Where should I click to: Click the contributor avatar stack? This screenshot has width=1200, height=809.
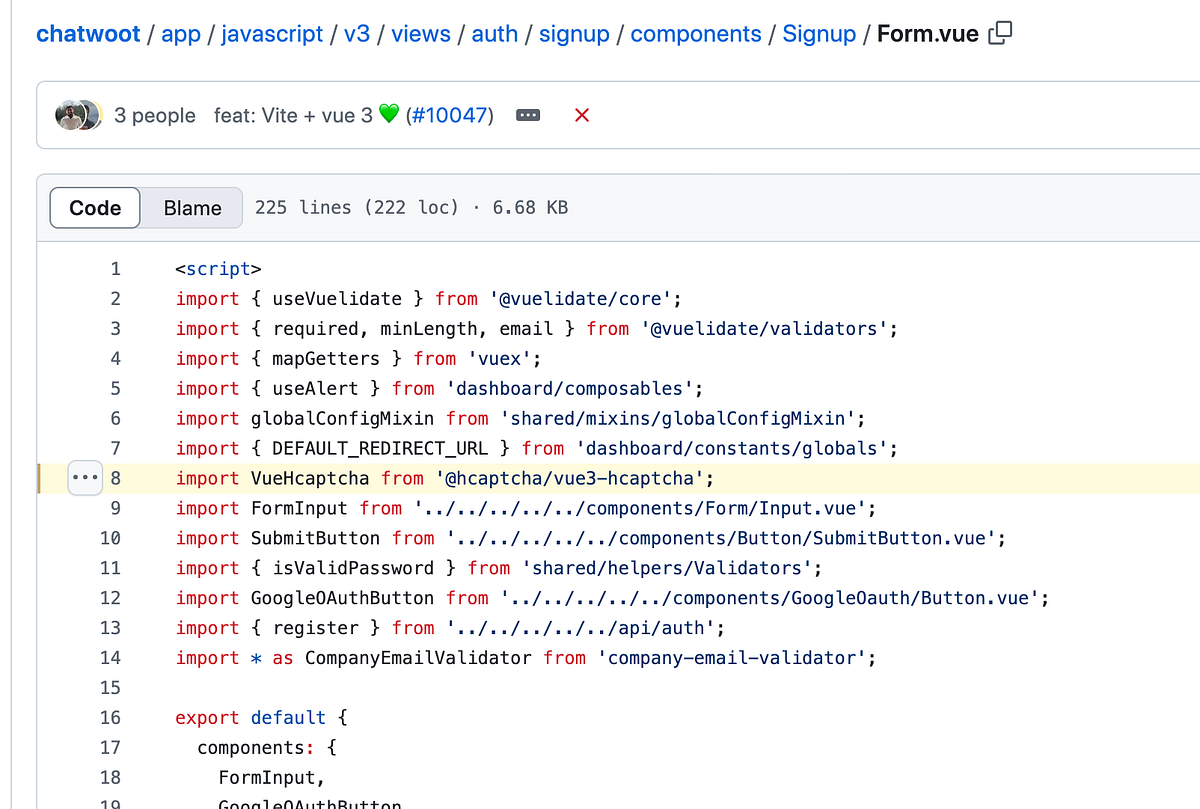[78, 115]
